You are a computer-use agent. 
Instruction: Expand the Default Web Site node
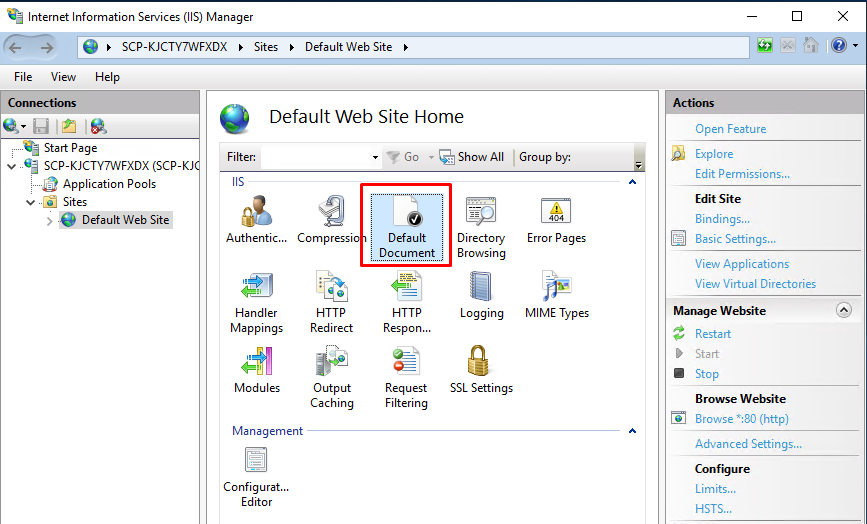click(50, 221)
